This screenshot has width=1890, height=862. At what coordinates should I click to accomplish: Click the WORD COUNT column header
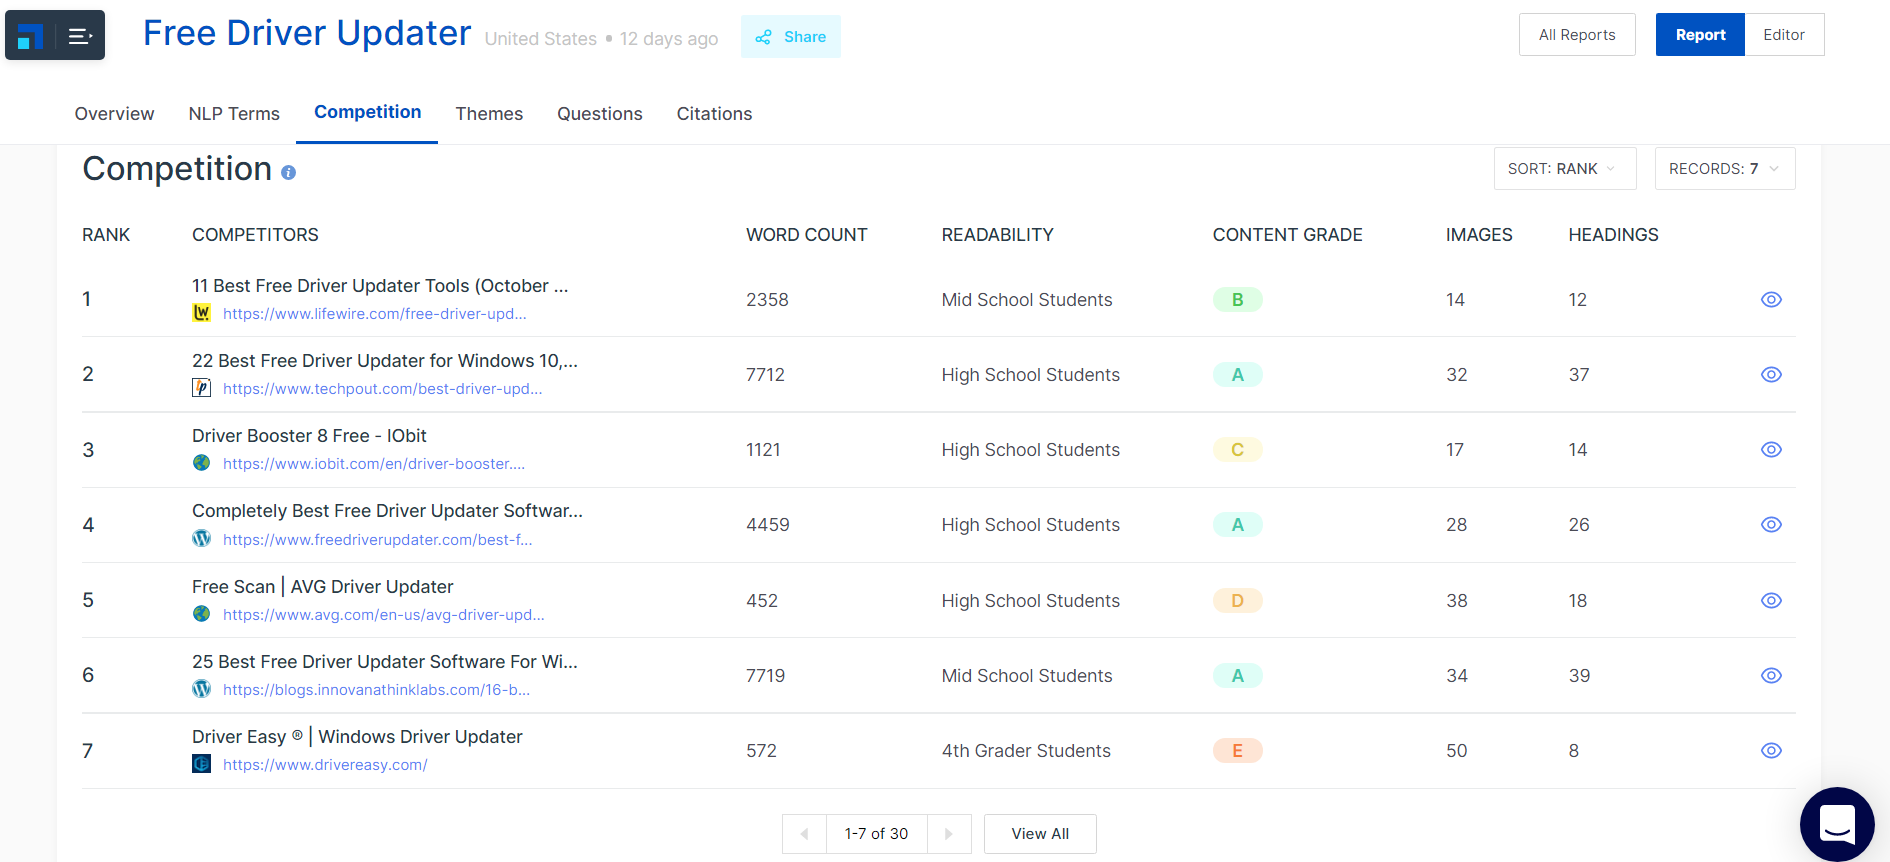point(807,235)
